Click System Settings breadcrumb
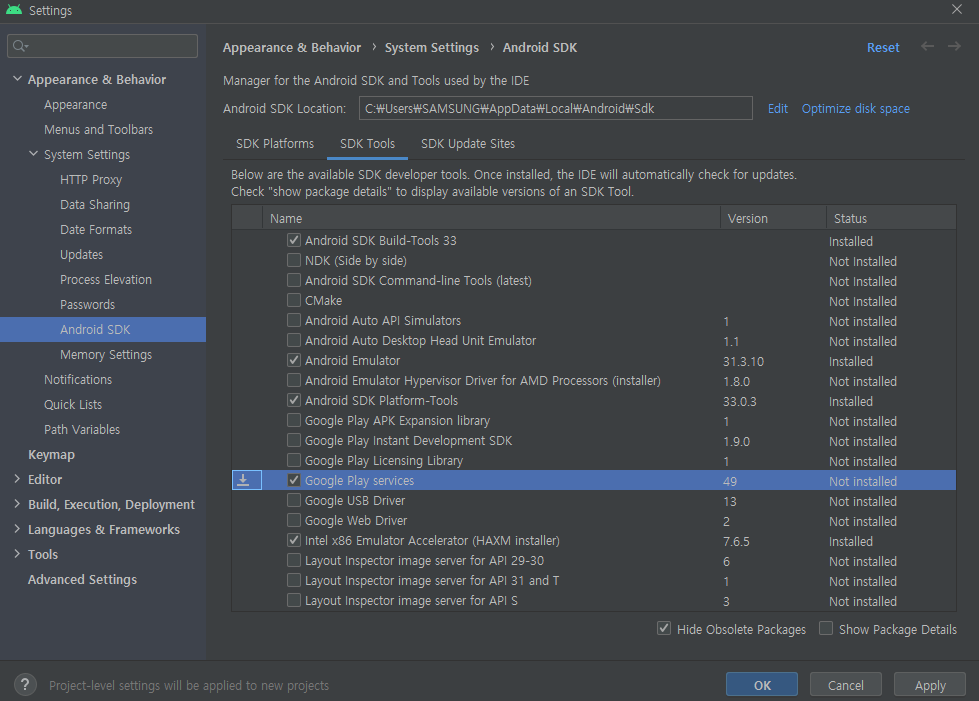The image size is (979, 701). coord(431,47)
